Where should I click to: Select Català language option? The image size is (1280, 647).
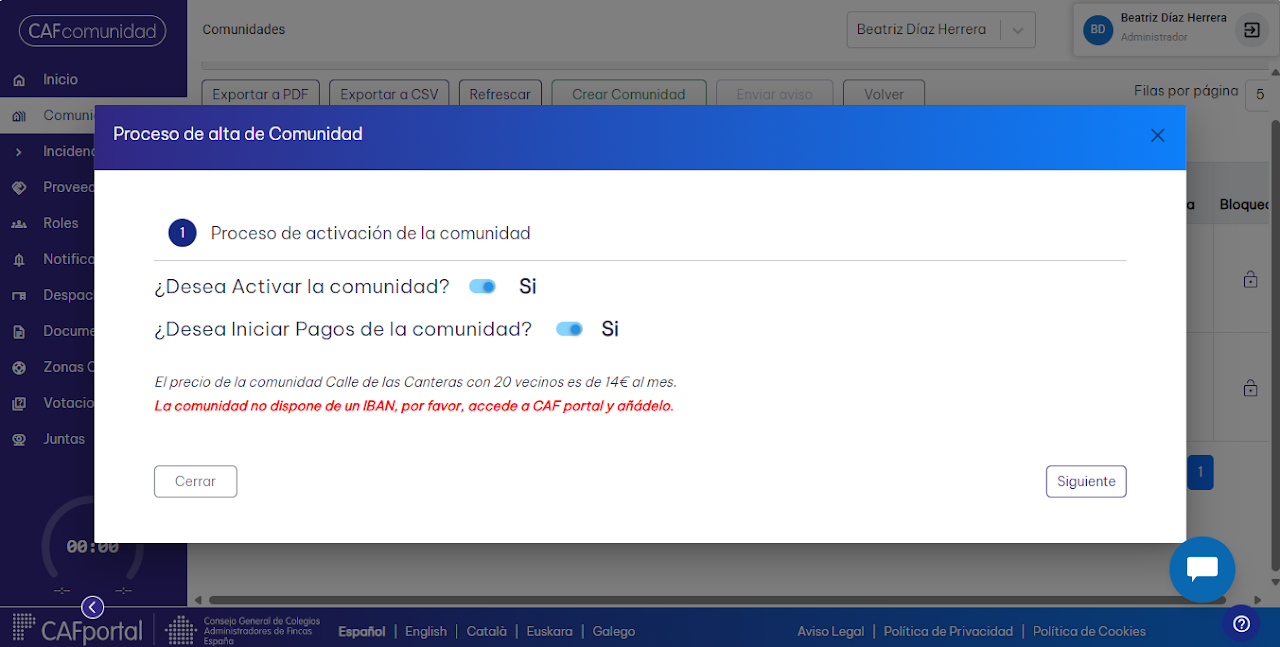(487, 631)
